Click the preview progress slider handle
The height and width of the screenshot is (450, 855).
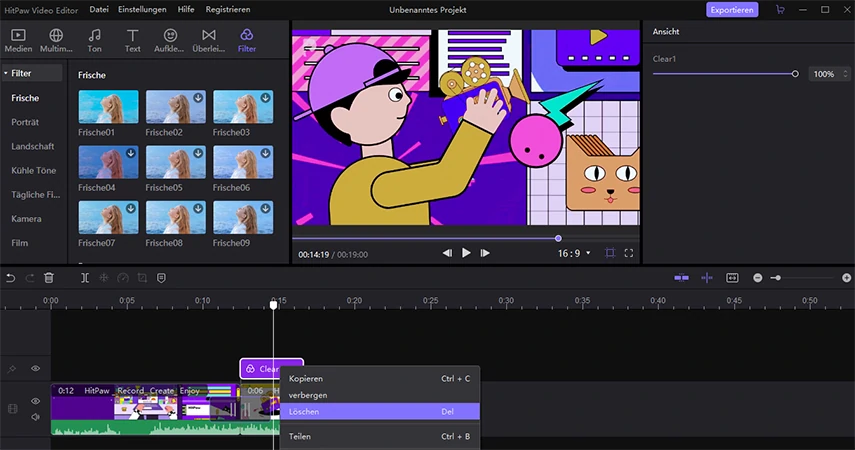[558, 238]
